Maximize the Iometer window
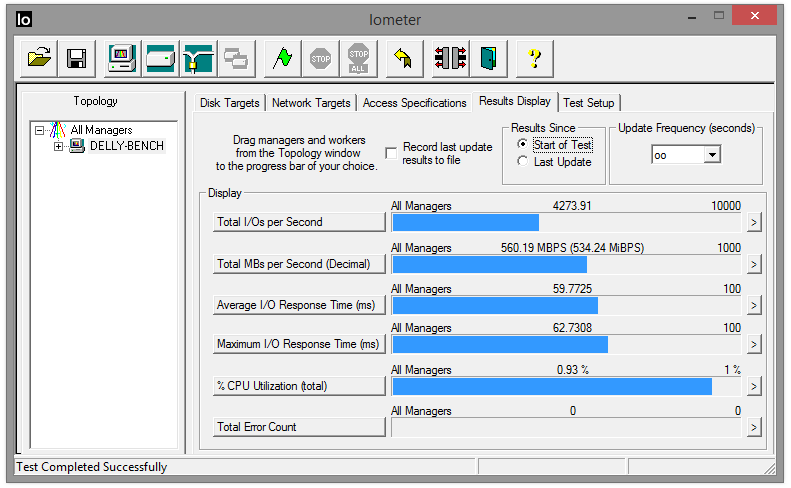The image size is (791, 488). (x=719, y=16)
